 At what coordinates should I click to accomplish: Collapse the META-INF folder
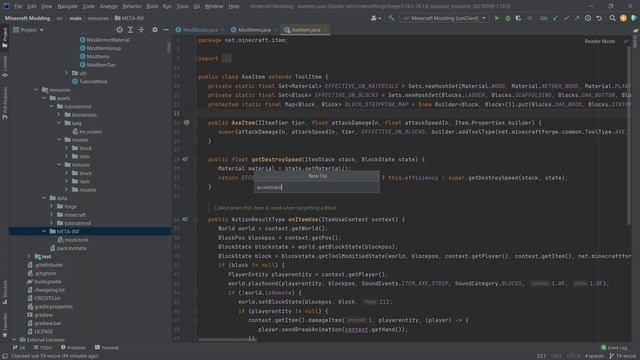(44, 231)
